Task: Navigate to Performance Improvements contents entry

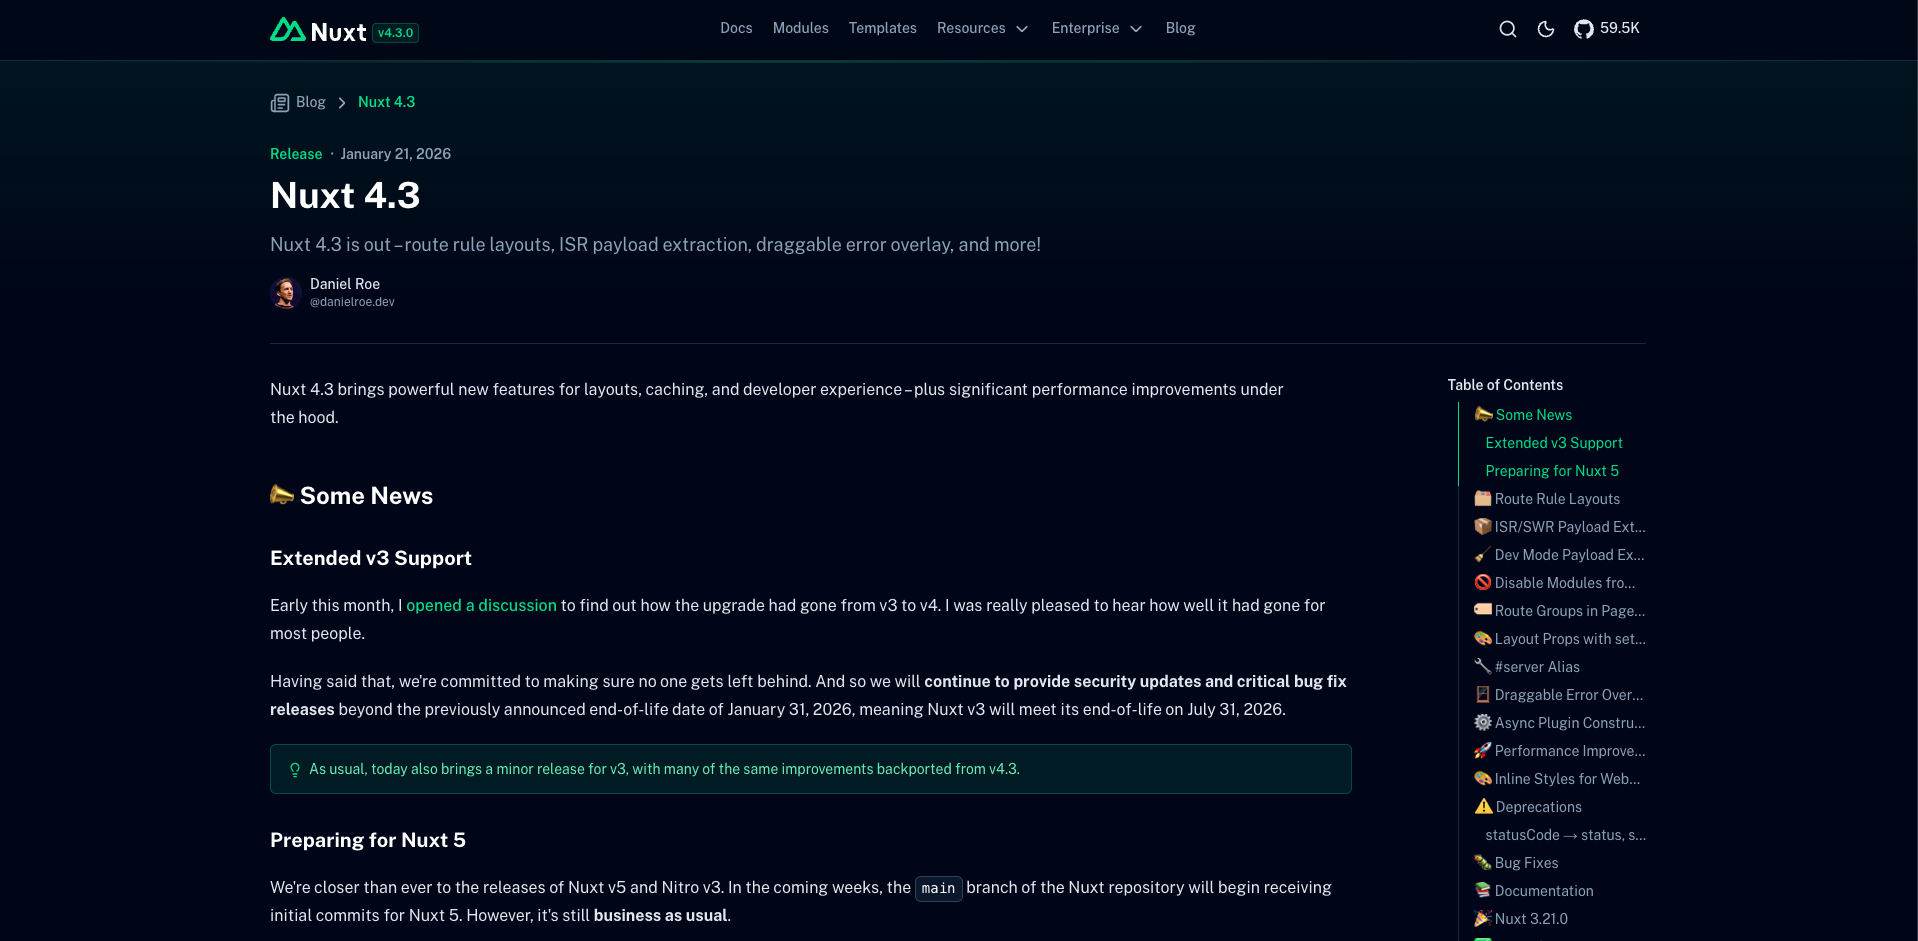Action: pos(1568,751)
